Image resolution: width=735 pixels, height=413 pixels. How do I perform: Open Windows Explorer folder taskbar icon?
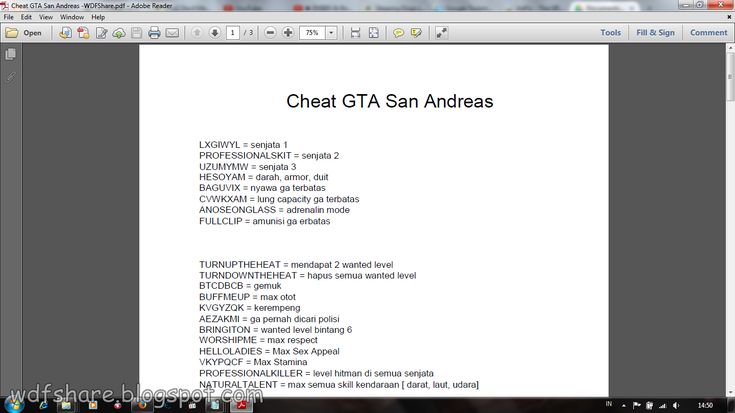click(66, 405)
